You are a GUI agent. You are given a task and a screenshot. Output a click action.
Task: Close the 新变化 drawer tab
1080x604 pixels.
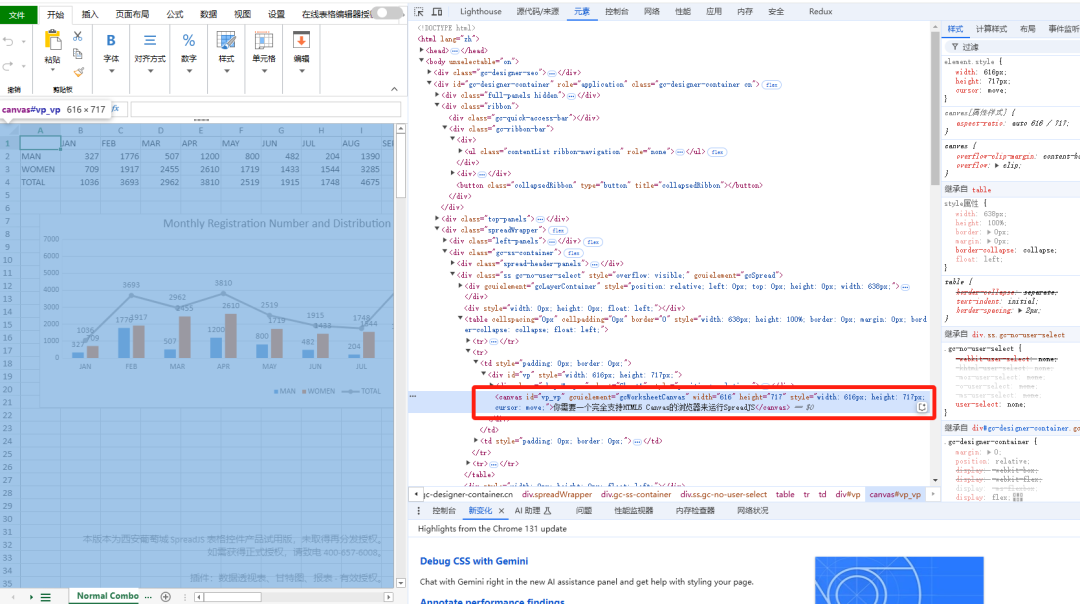click(x=501, y=511)
